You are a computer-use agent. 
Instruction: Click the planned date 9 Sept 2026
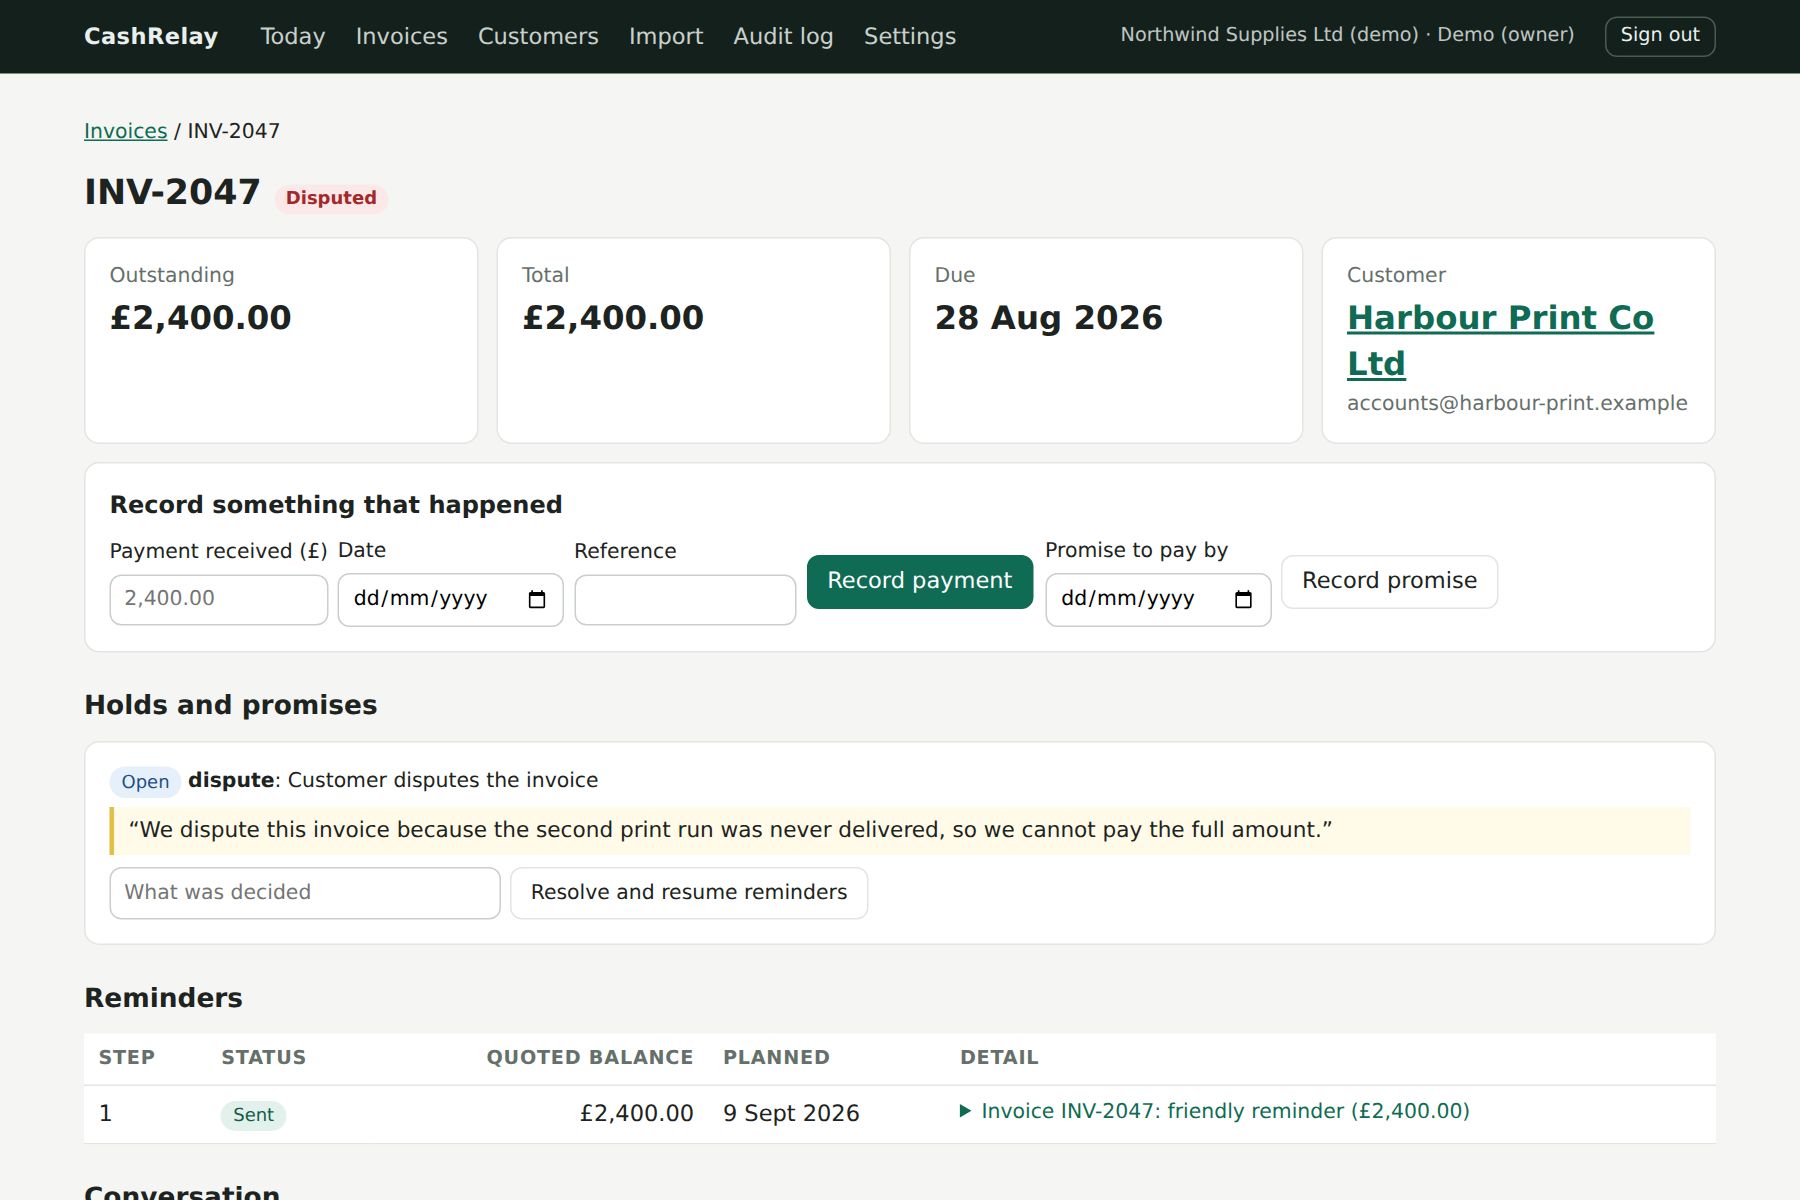pyautogui.click(x=791, y=1114)
